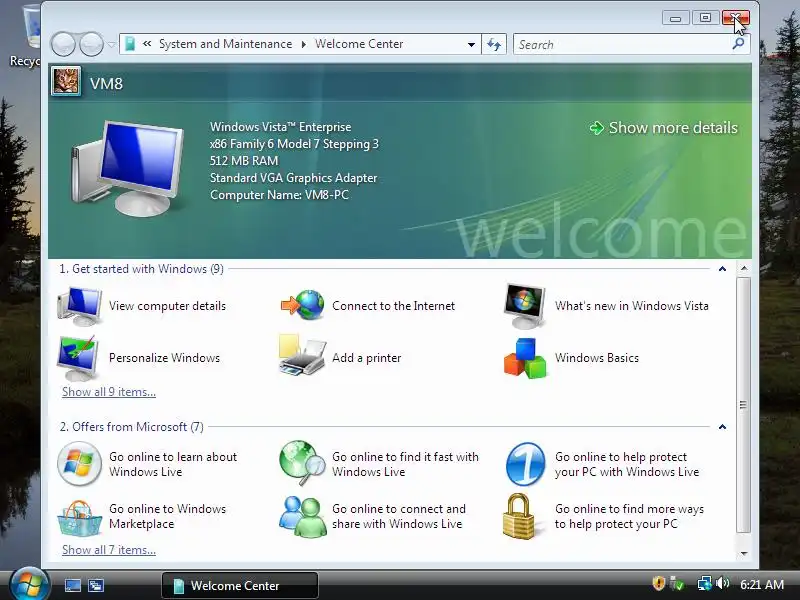Click the breadcrumb arrow after System and Maintenance
The width and height of the screenshot is (800, 600).
(304, 44)
